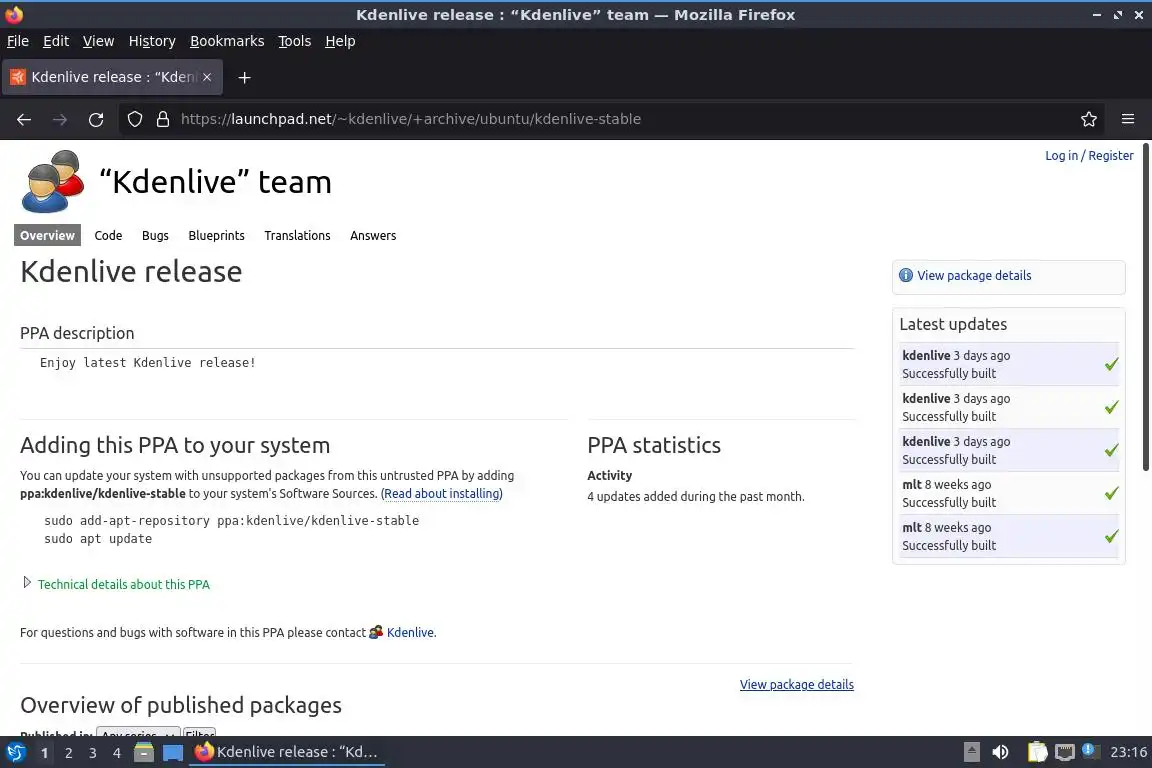The width and height of the screenshot is (1152, 768).
Task: Click the Latest updates heading
Action: [x=953, y=324]
